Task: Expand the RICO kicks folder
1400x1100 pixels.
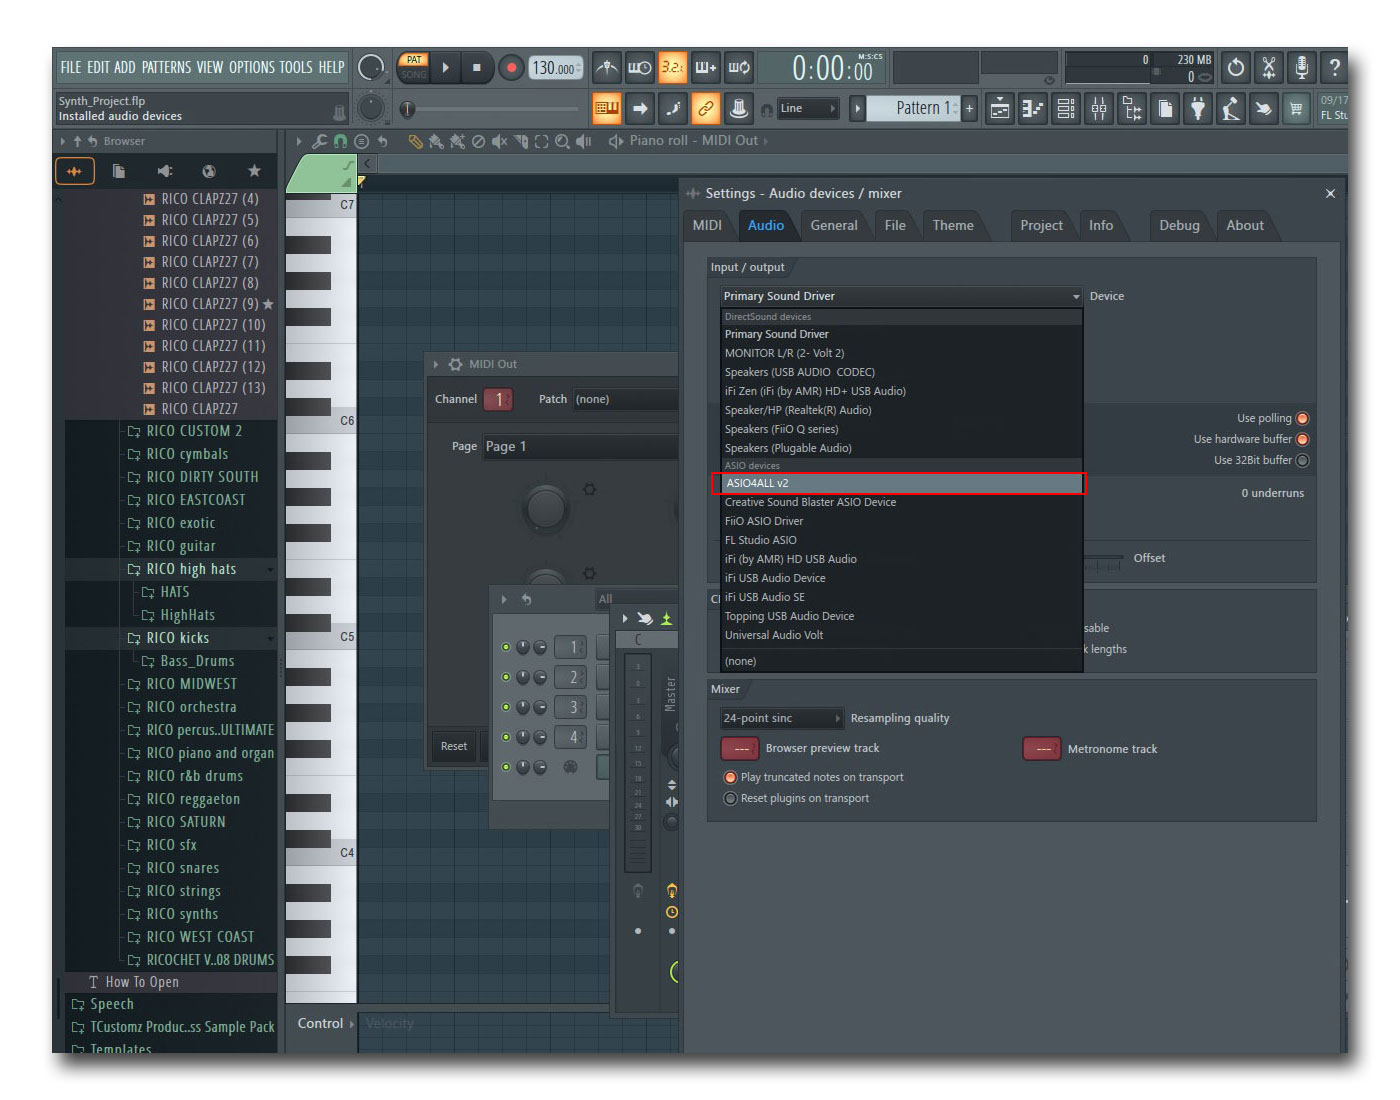Action: pos(178,638)
